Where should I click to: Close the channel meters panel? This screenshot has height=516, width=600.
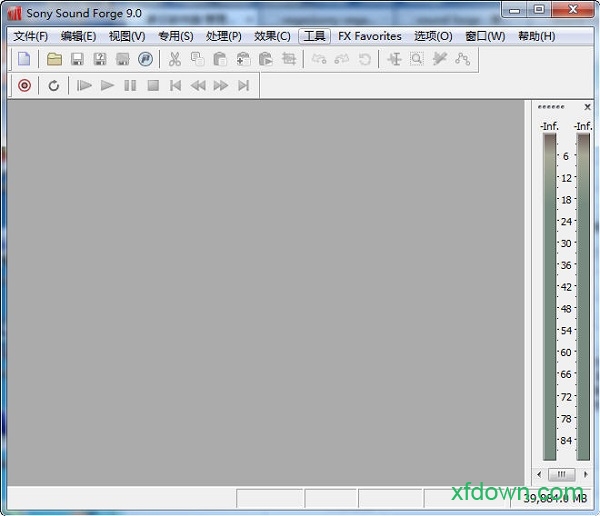click(587, 107)
